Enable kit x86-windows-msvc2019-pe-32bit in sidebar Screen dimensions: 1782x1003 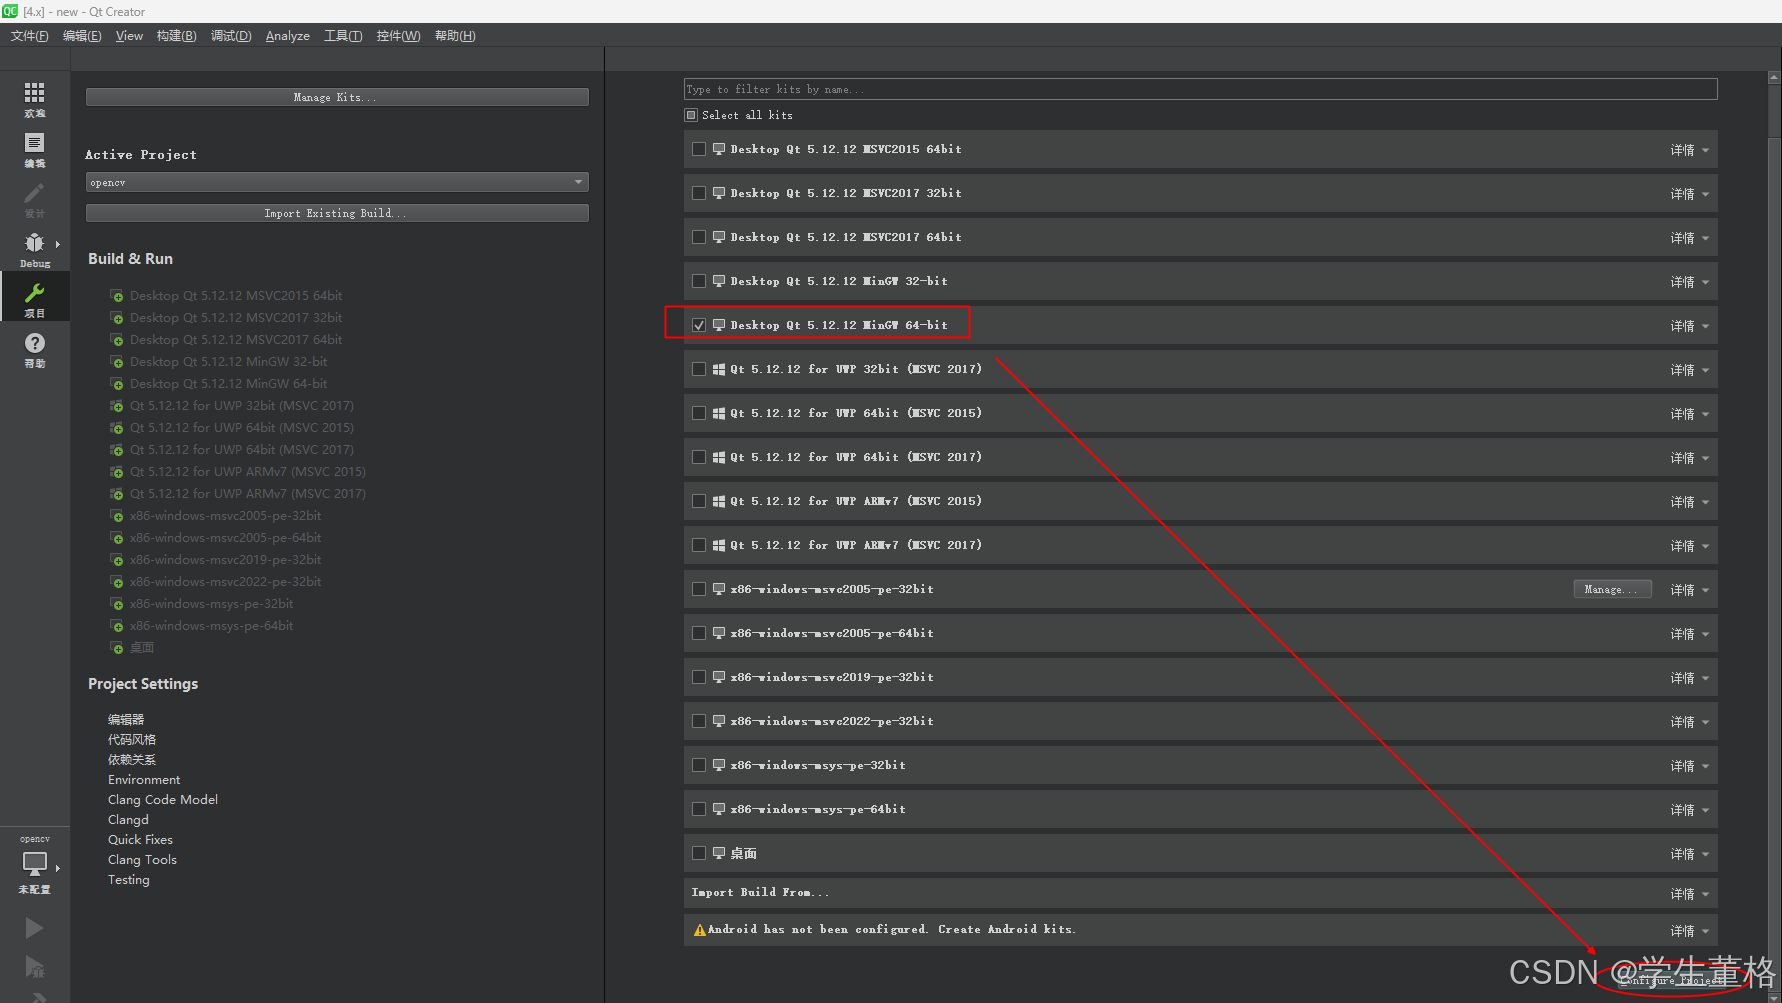225,560
